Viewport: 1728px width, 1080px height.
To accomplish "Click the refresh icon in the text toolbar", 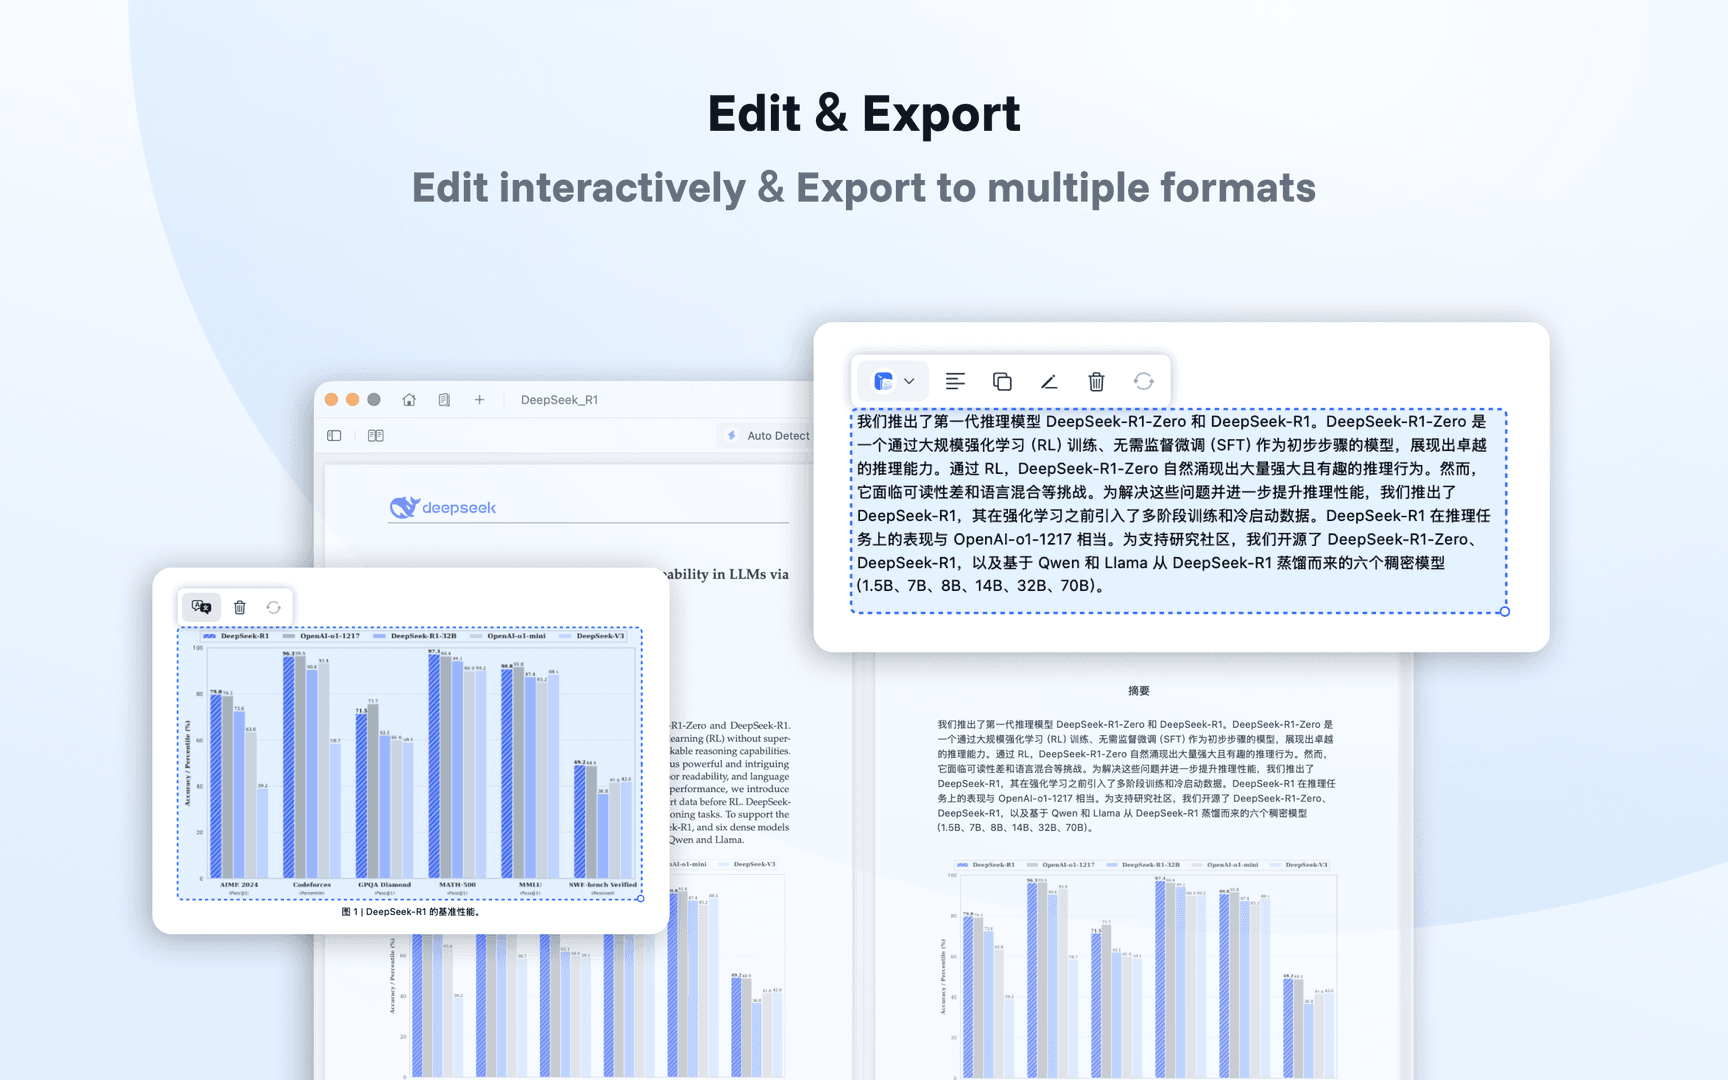I will pos(1144,381).
